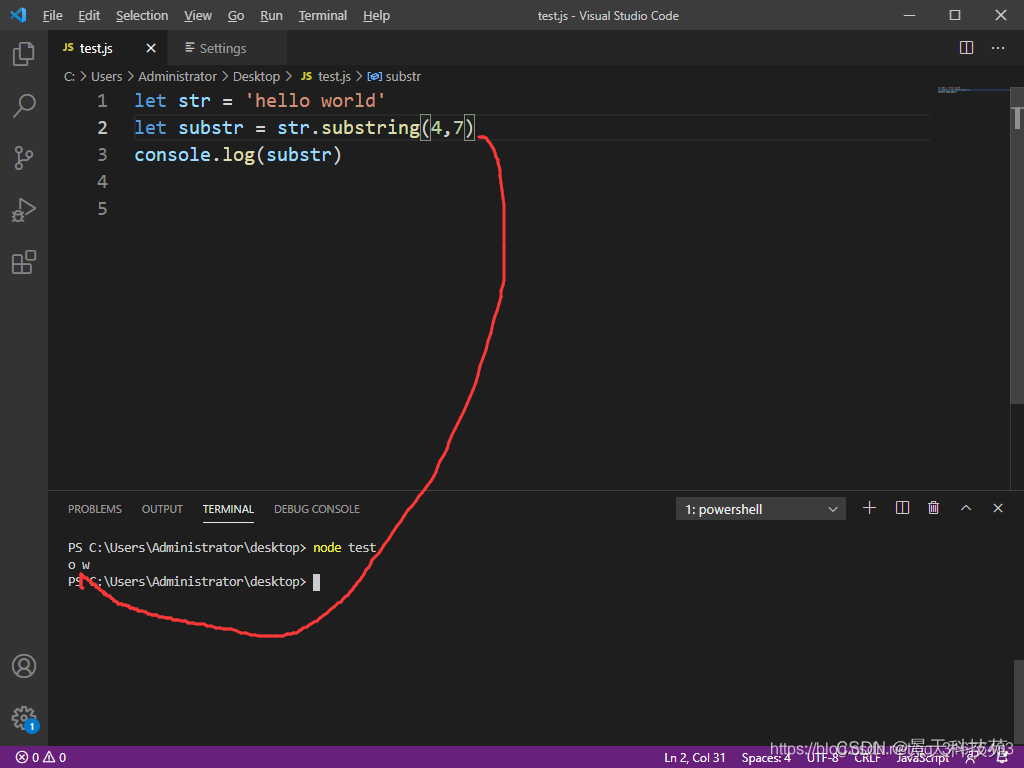Close the terminal panel
The image size is (1024, 768).
point(997,508)
